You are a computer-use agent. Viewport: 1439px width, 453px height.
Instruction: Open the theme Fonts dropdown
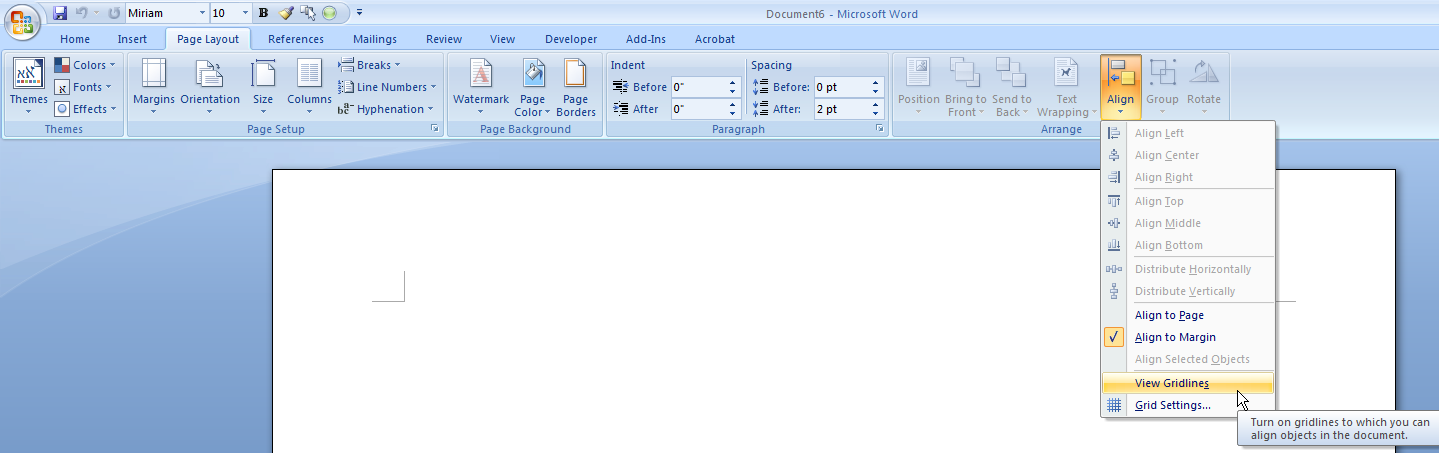click(86, 87)
